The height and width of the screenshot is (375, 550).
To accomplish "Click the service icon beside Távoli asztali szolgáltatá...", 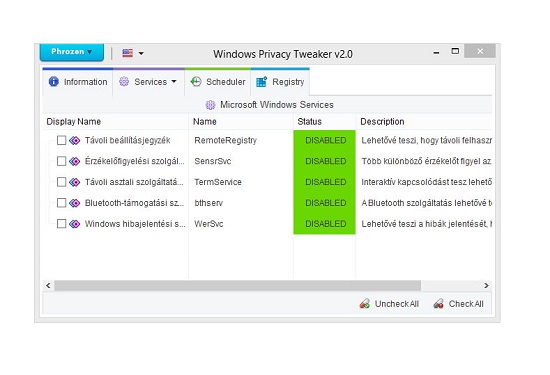I will [x=74, y=182].
